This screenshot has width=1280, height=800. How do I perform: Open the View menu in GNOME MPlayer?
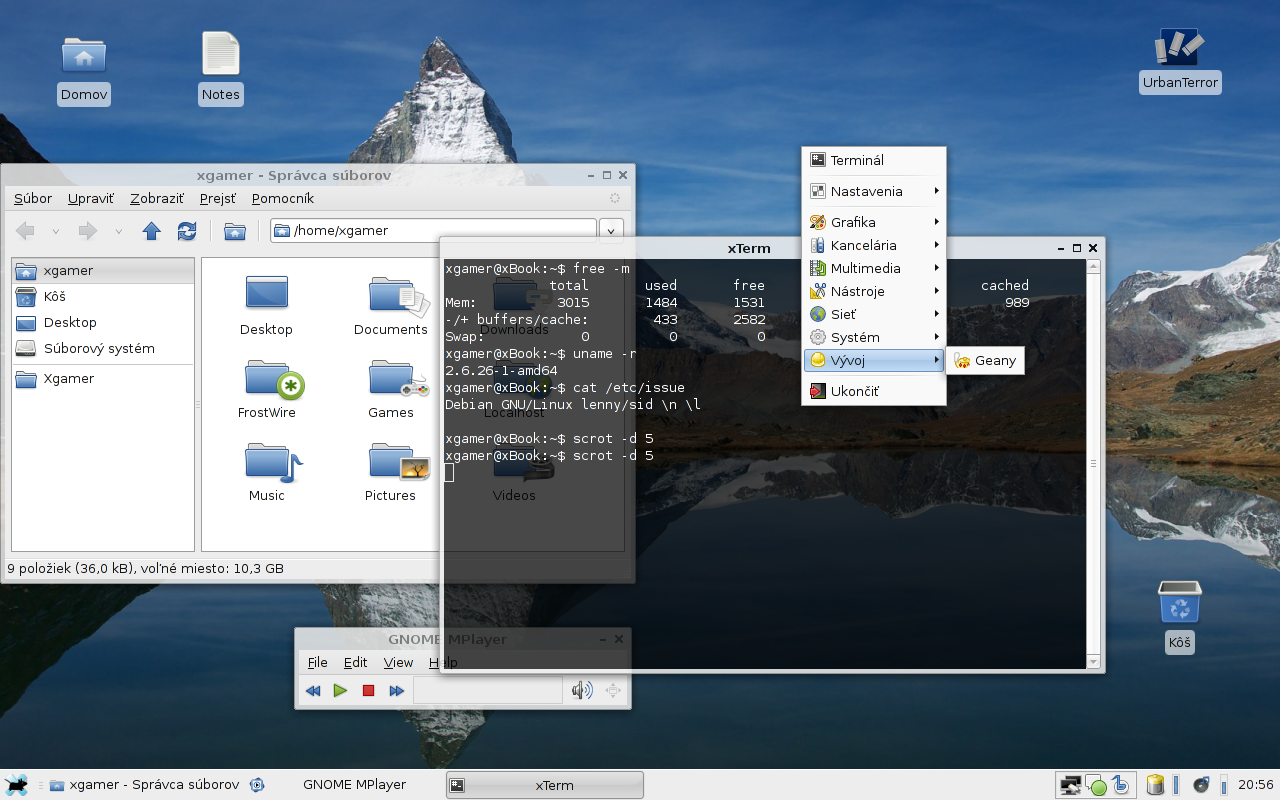[398, 662]
